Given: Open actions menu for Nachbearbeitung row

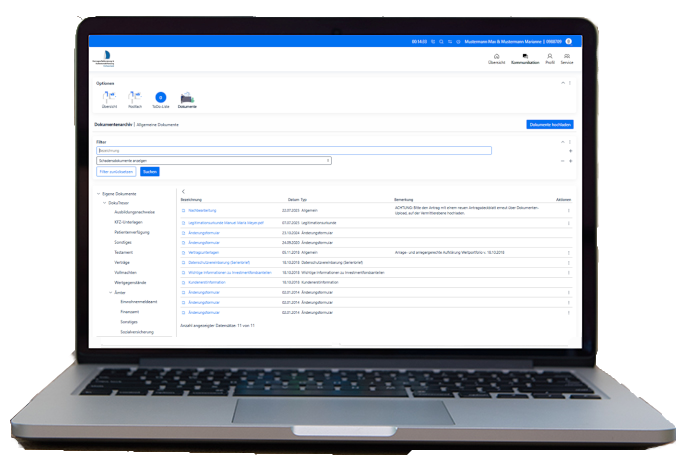Looking at the screenshot, I should point(569,211).
